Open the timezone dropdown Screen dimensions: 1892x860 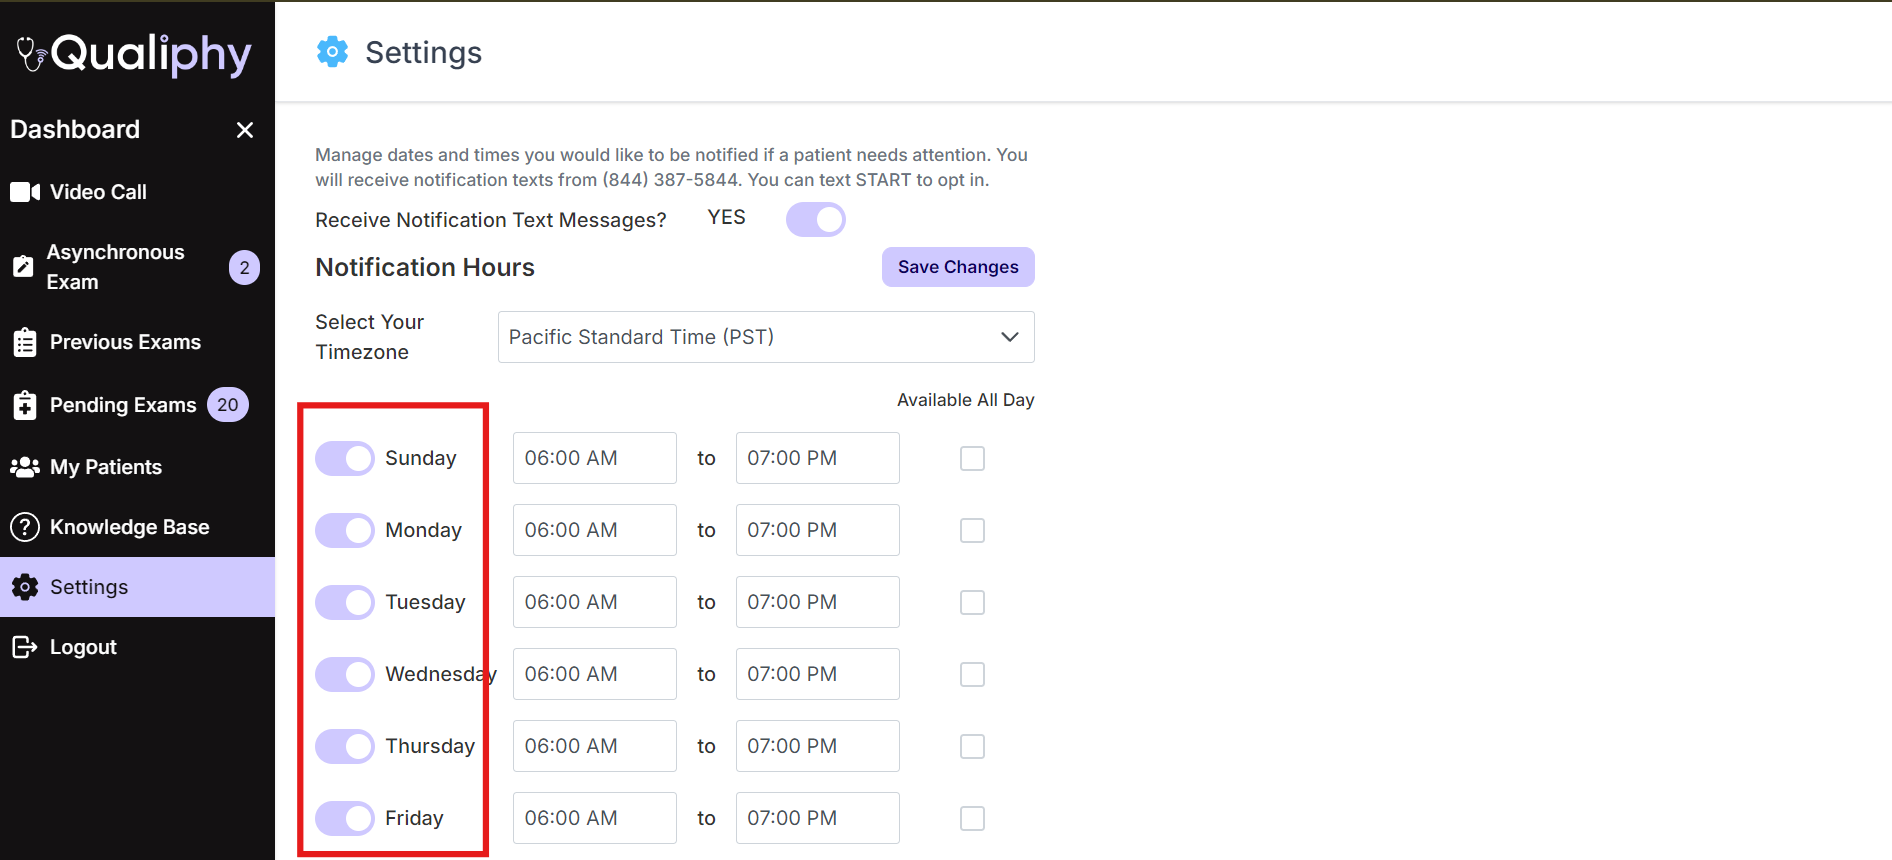coord(765,337)
